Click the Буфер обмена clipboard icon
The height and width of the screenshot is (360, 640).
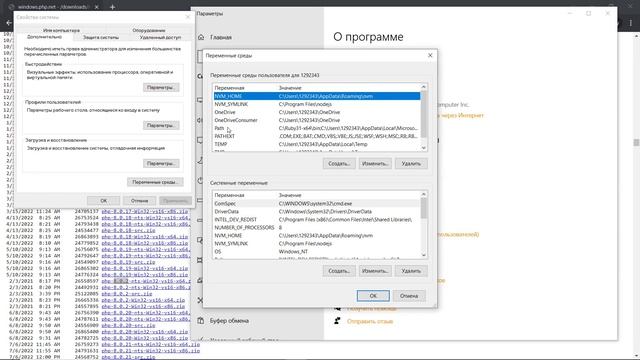click(201, 321)
